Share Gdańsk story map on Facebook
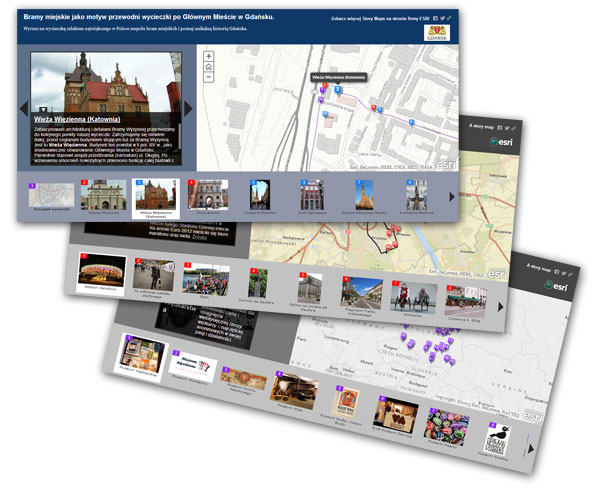Screen dimensions: 600x497 pos(435,18)
